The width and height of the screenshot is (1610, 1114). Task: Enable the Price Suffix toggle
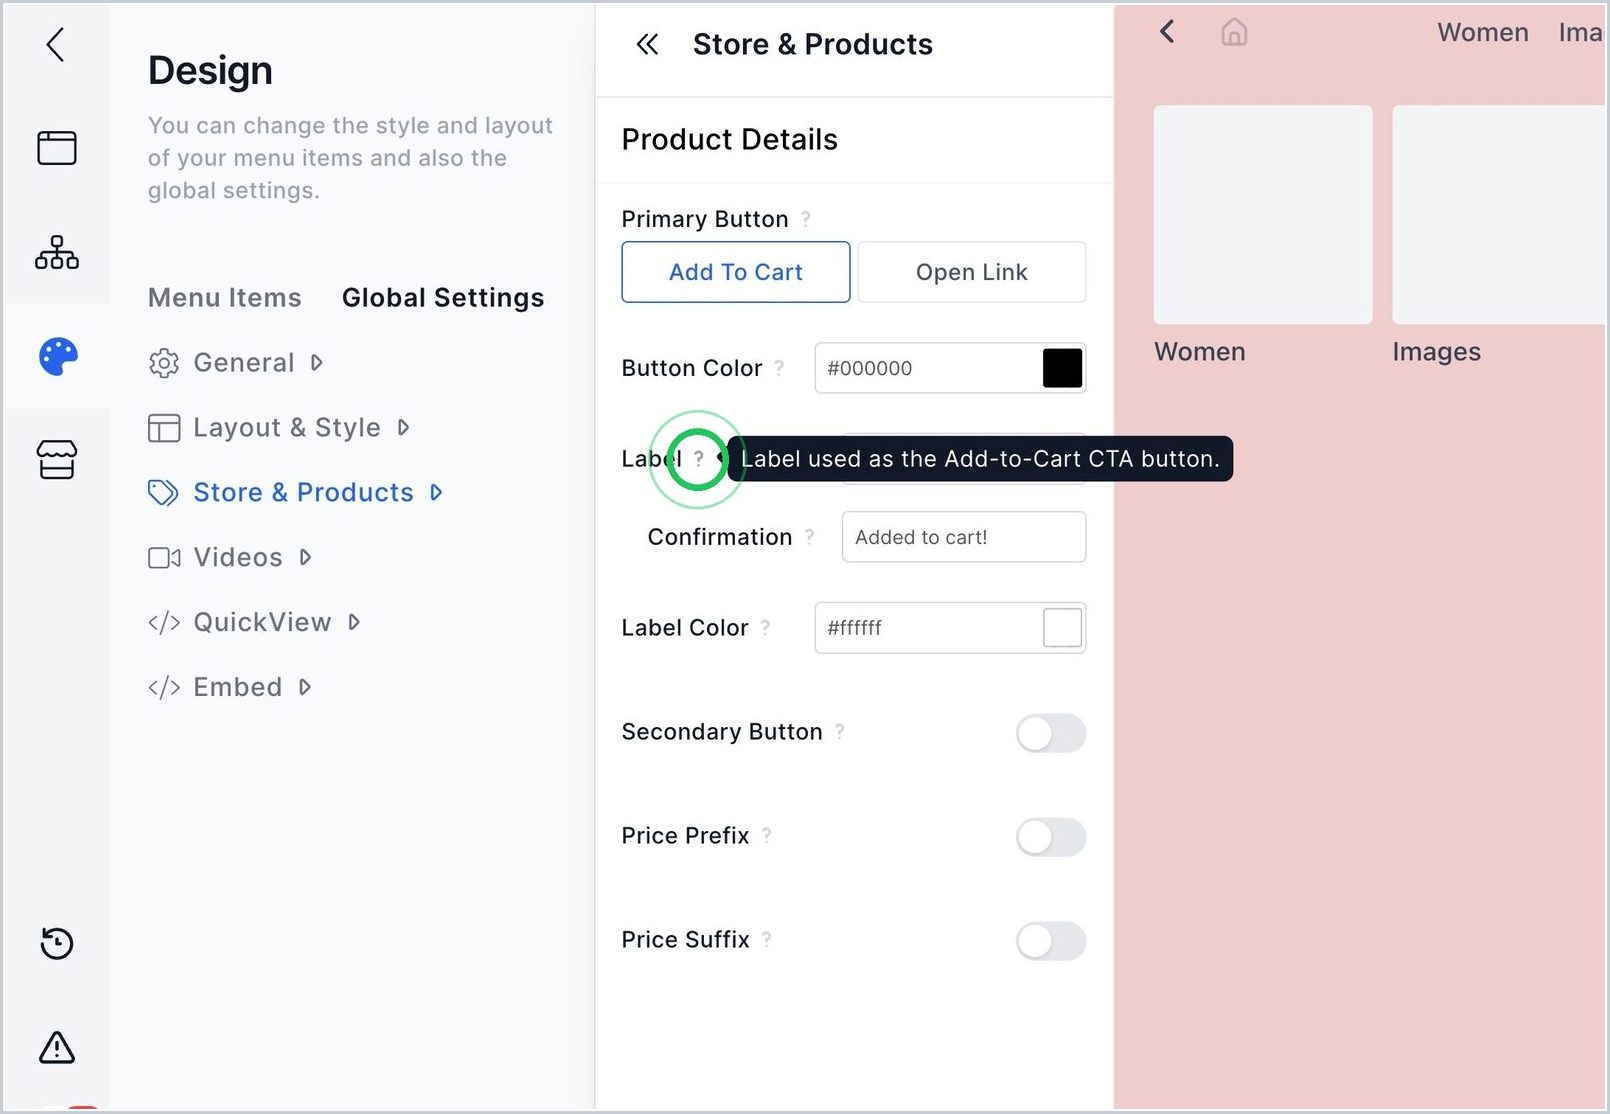[x=1051, y=941]
